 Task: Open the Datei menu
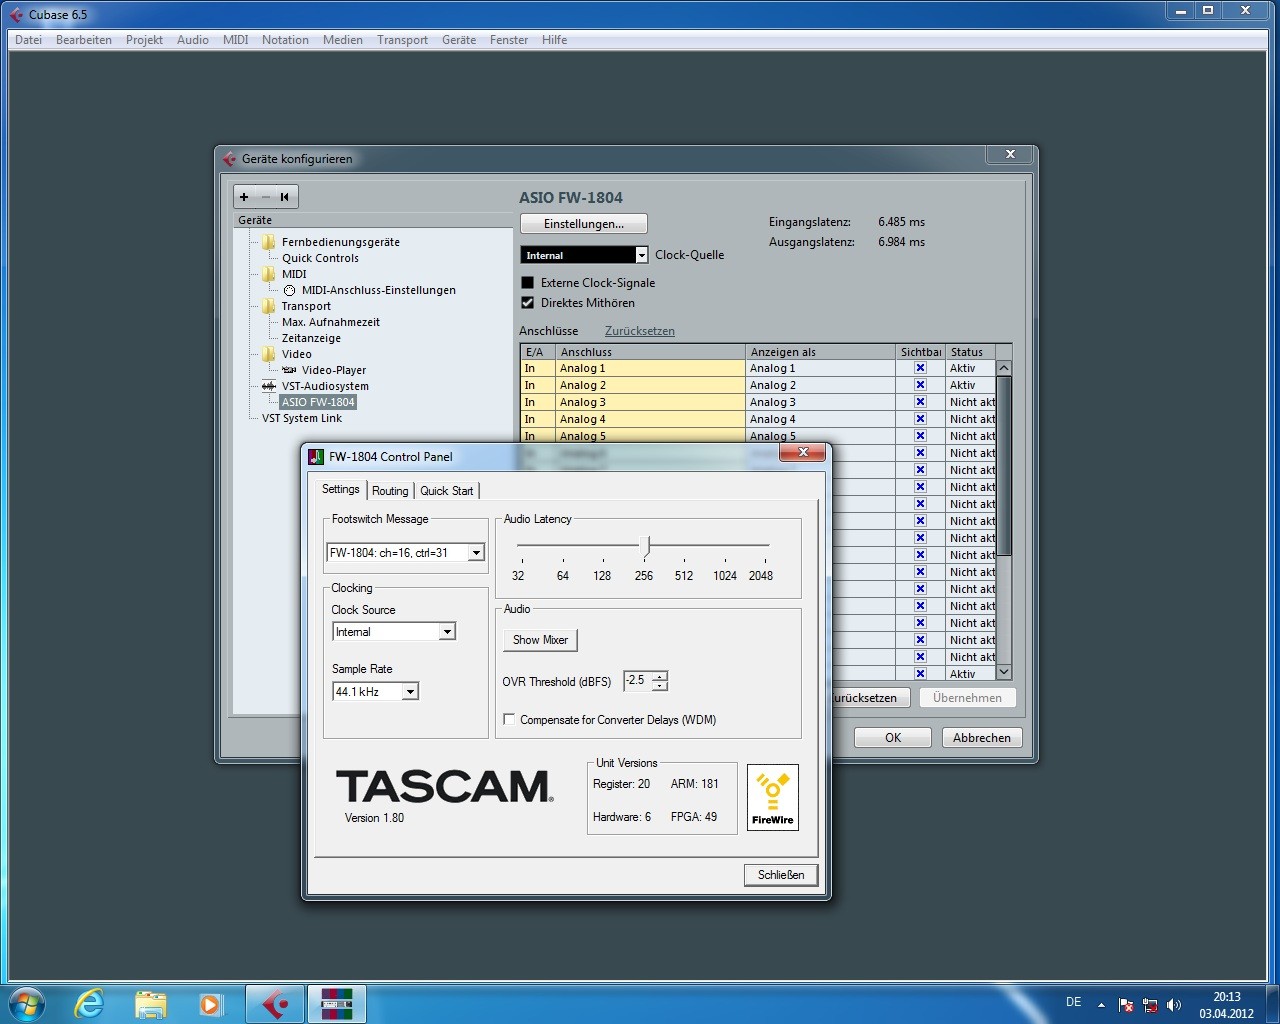pos(29,40)
